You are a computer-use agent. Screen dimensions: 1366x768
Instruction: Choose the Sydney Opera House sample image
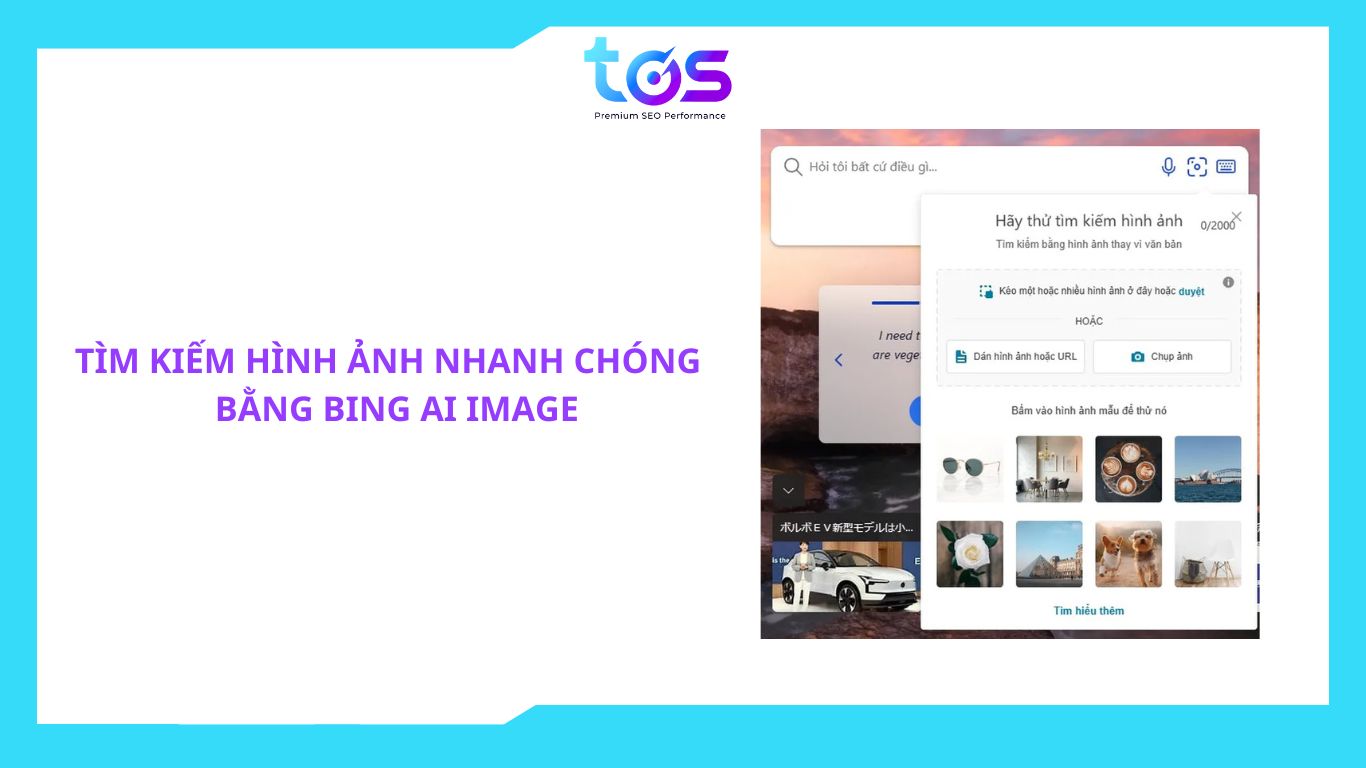click(x=1207, y=469)
